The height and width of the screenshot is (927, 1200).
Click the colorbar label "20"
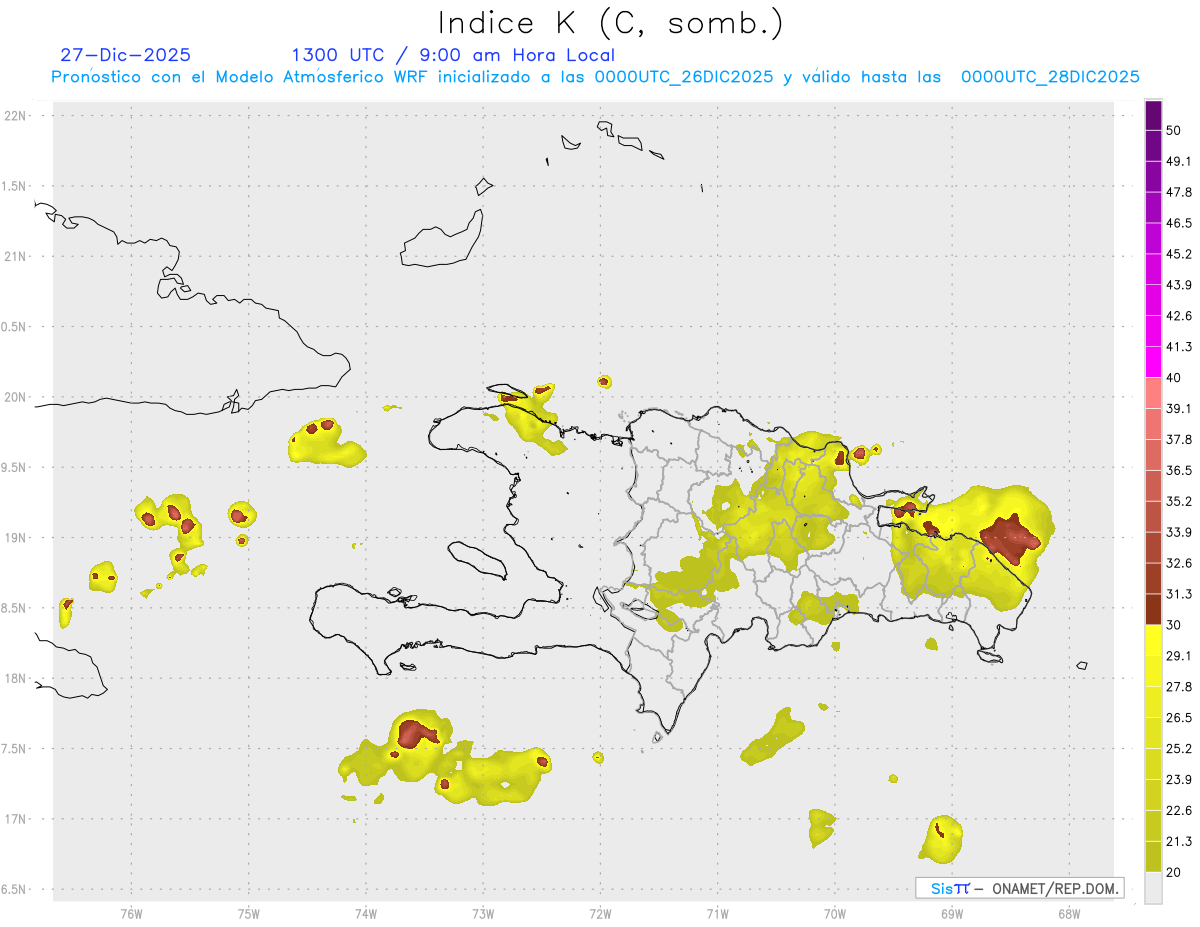(1174, 872)
